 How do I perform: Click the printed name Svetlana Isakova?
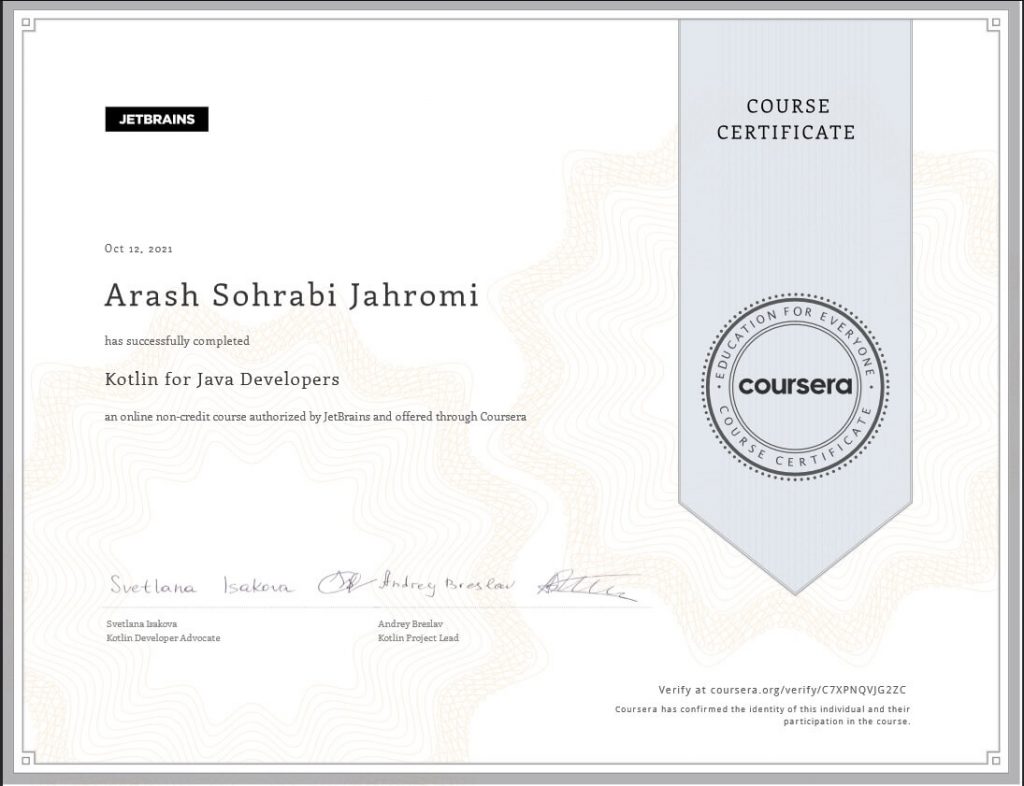[x=142, y=623]
